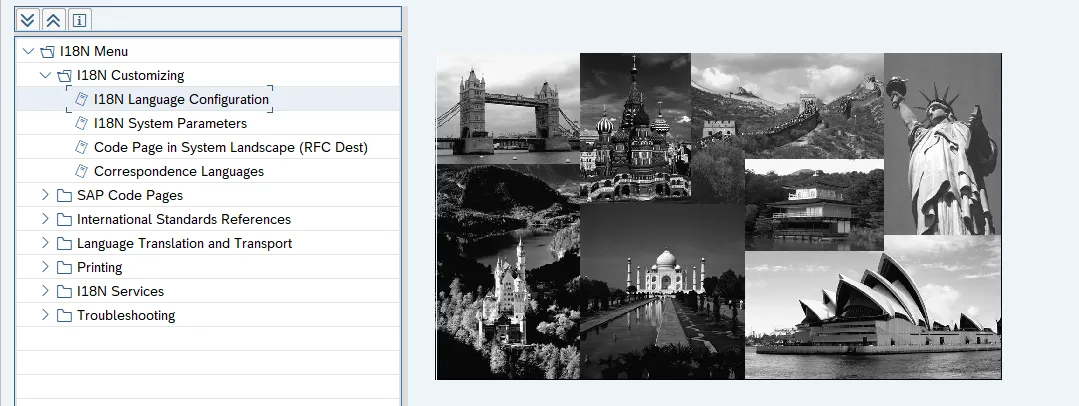Open Correspondence Languages entry

[x=179, y=171]
